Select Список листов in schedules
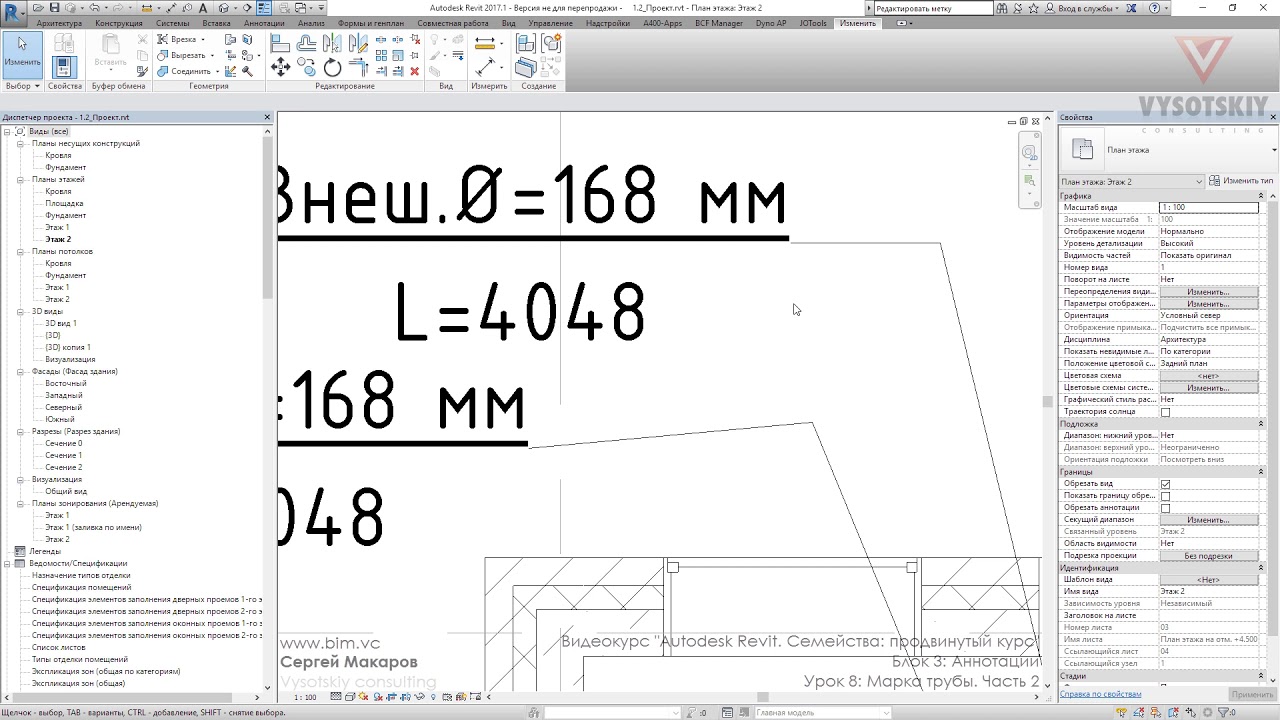 58,648
